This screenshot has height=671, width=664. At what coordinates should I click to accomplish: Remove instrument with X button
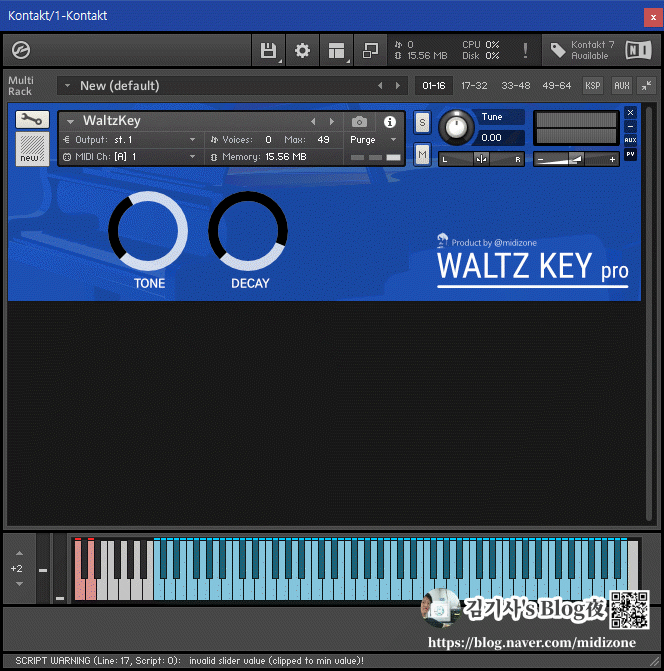click(630, 113)
